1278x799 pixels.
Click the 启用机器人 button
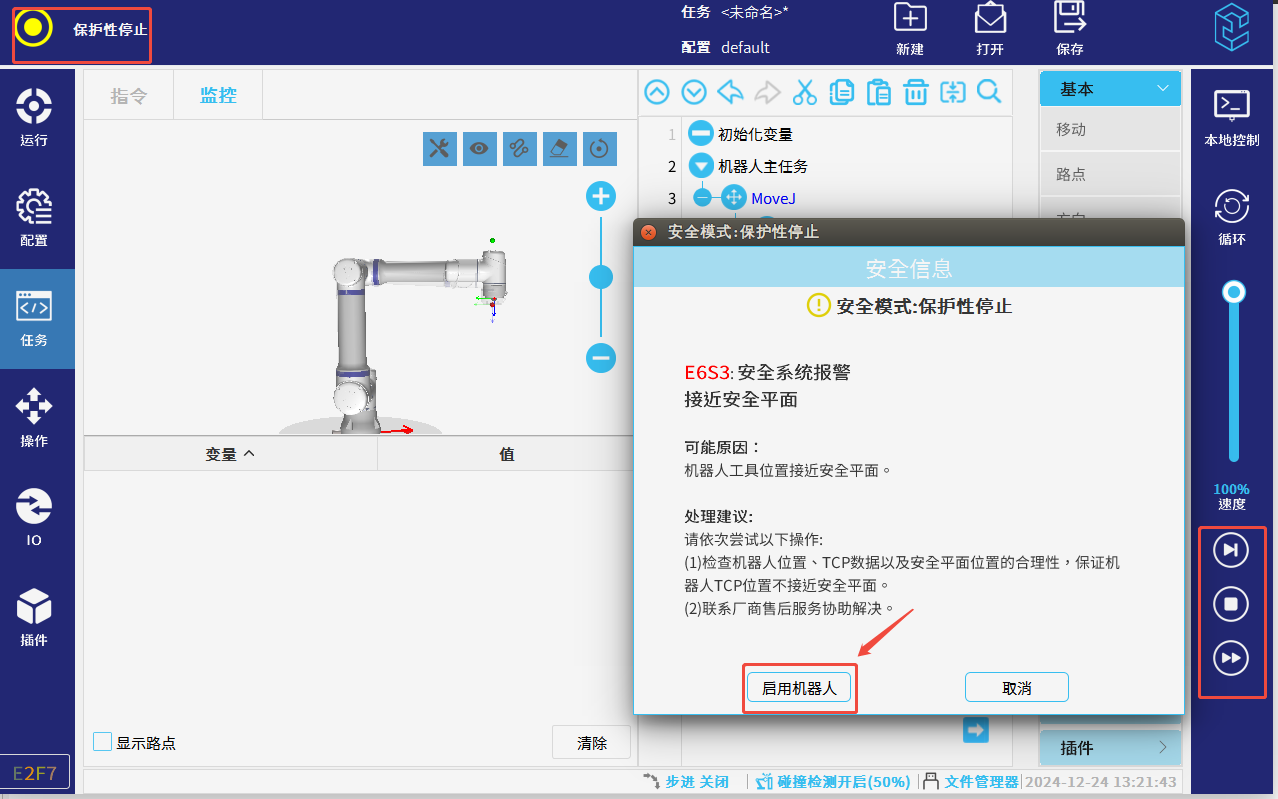pyautogui.click(x=799, y=688)
